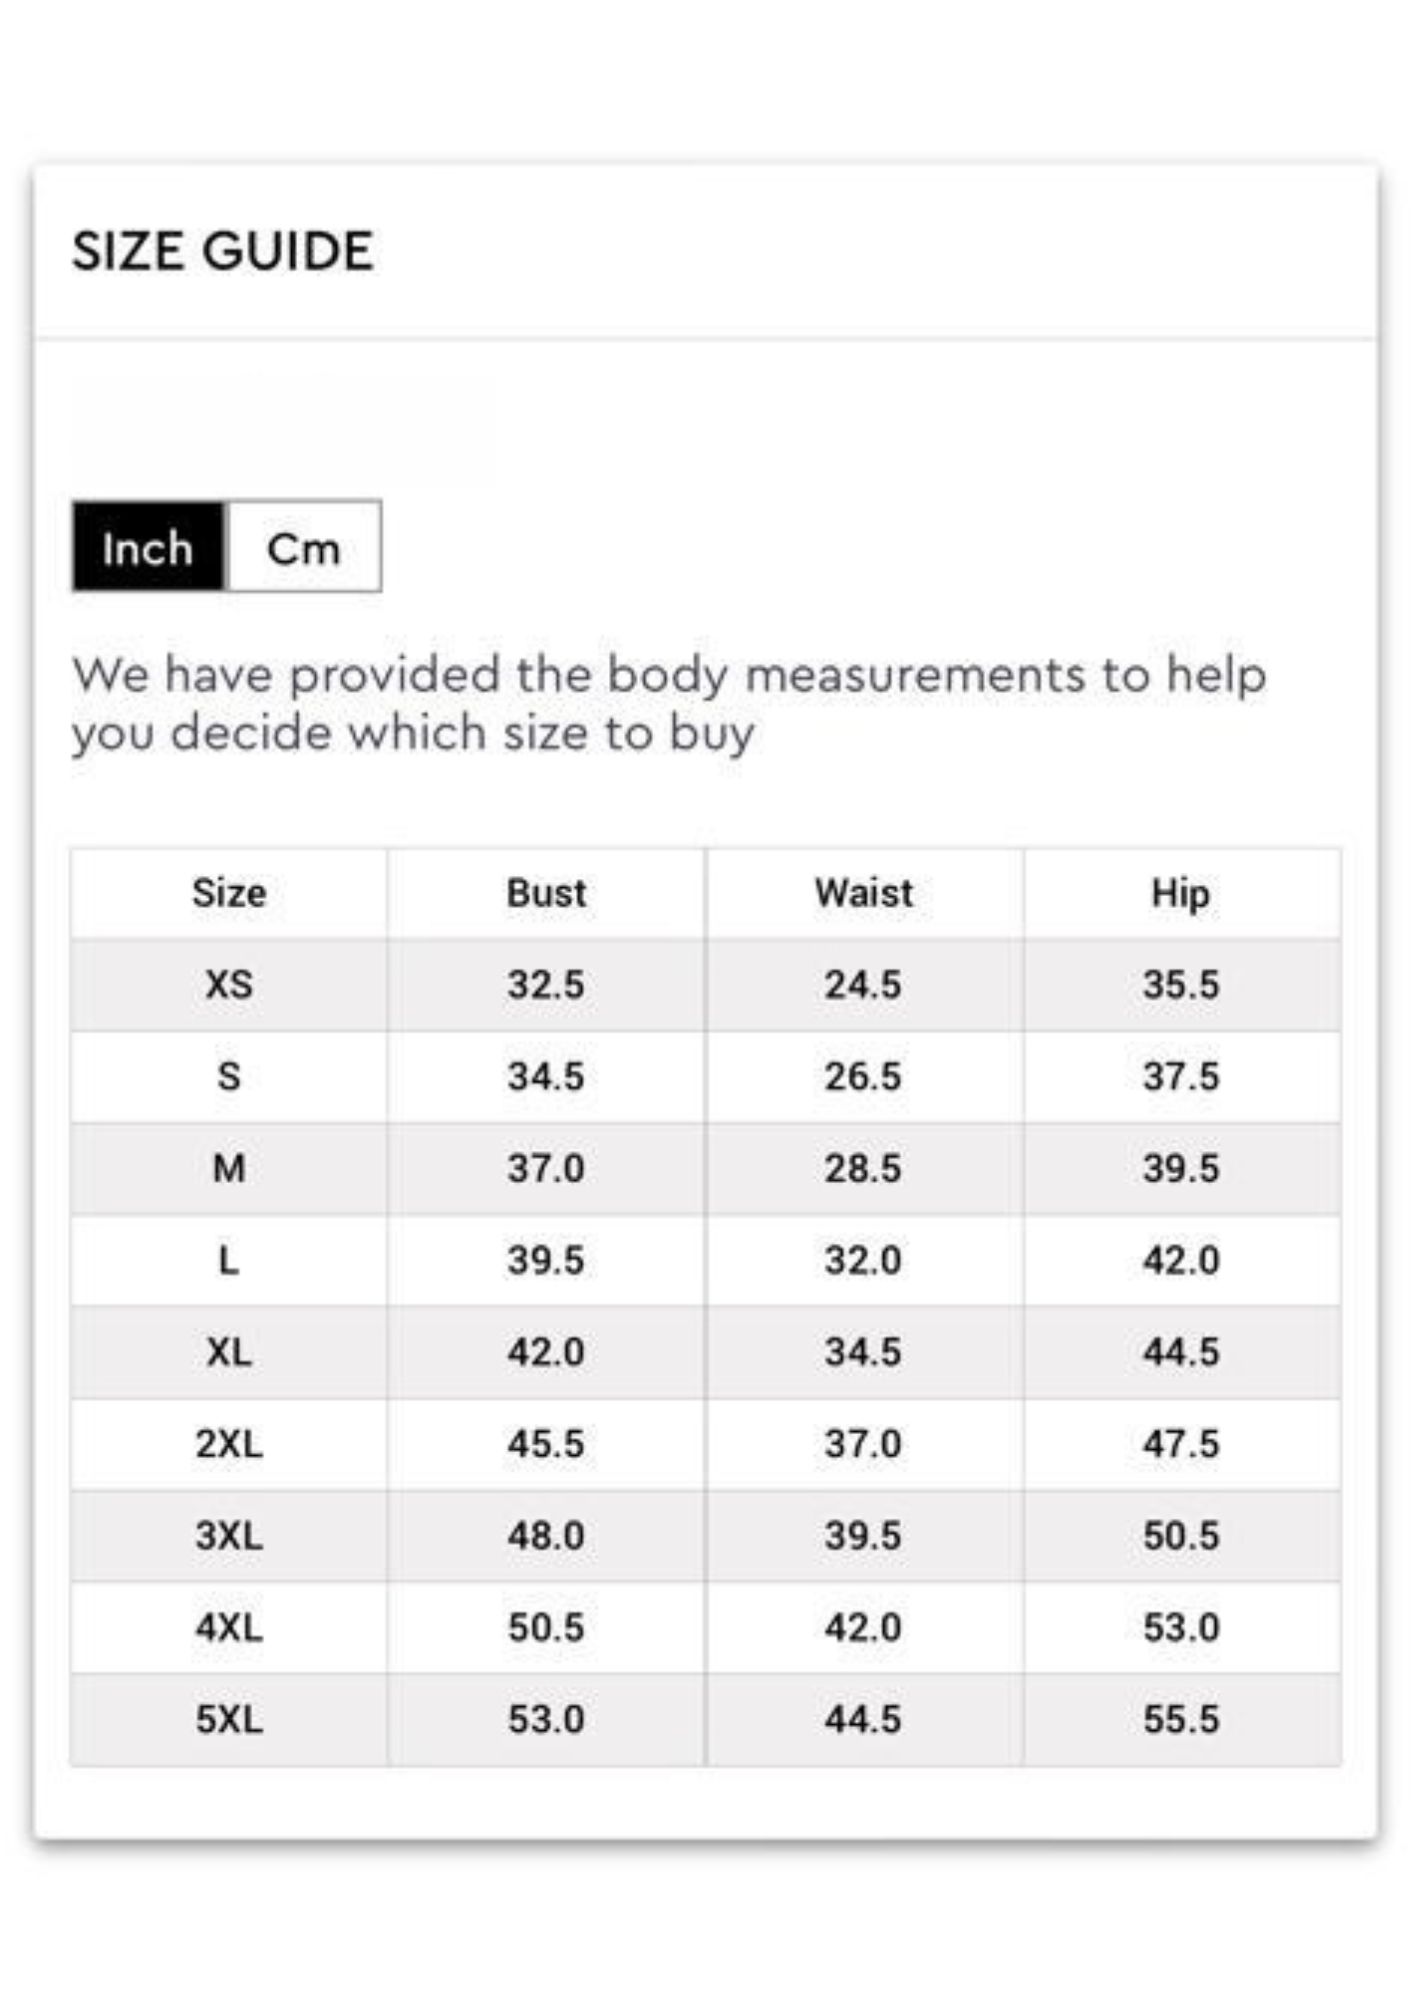Click the SIZE GUIDE heading

[x=223, y=251]
